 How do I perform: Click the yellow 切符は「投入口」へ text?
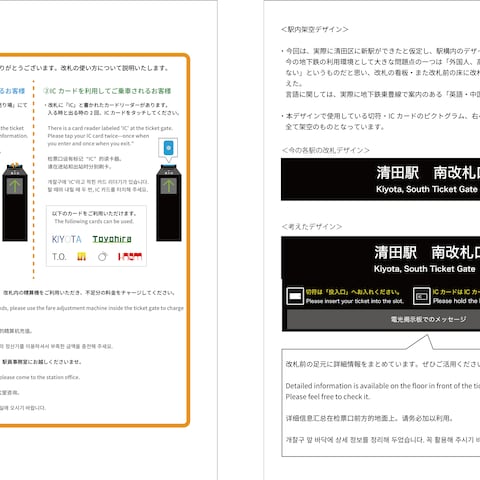(353, 292)
